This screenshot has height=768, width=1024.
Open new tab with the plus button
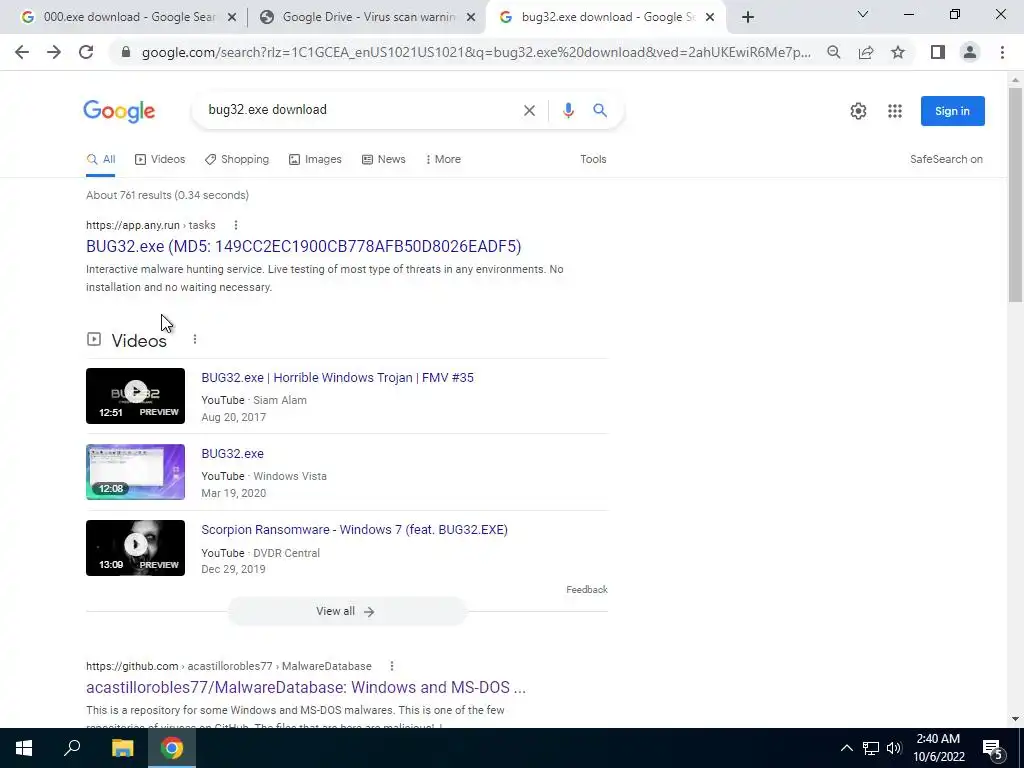748,17
